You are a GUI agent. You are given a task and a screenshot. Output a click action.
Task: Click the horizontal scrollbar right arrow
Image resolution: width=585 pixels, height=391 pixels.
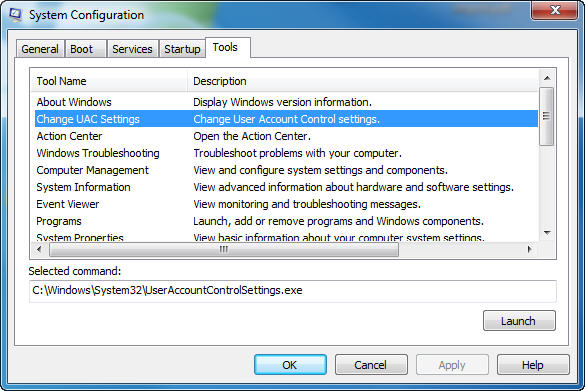click(529, 249)
